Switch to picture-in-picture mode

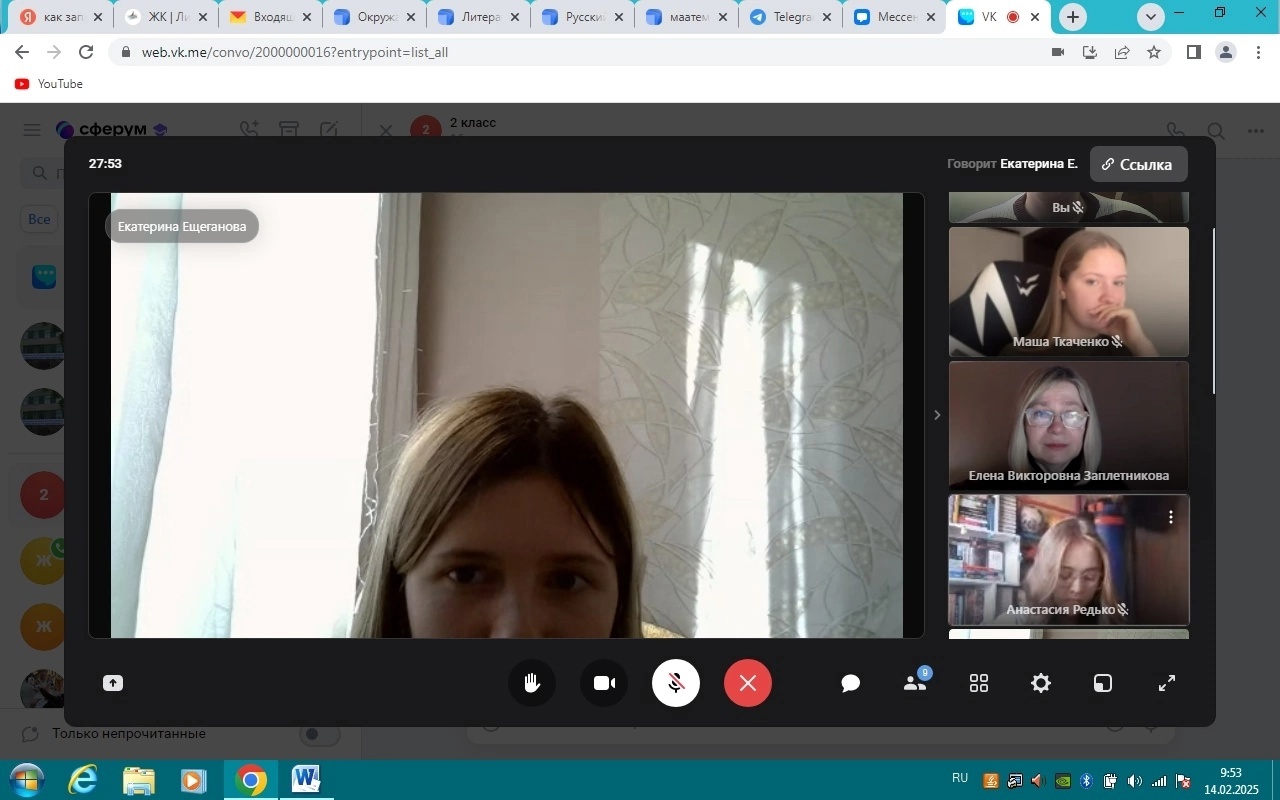point(1103,683)
